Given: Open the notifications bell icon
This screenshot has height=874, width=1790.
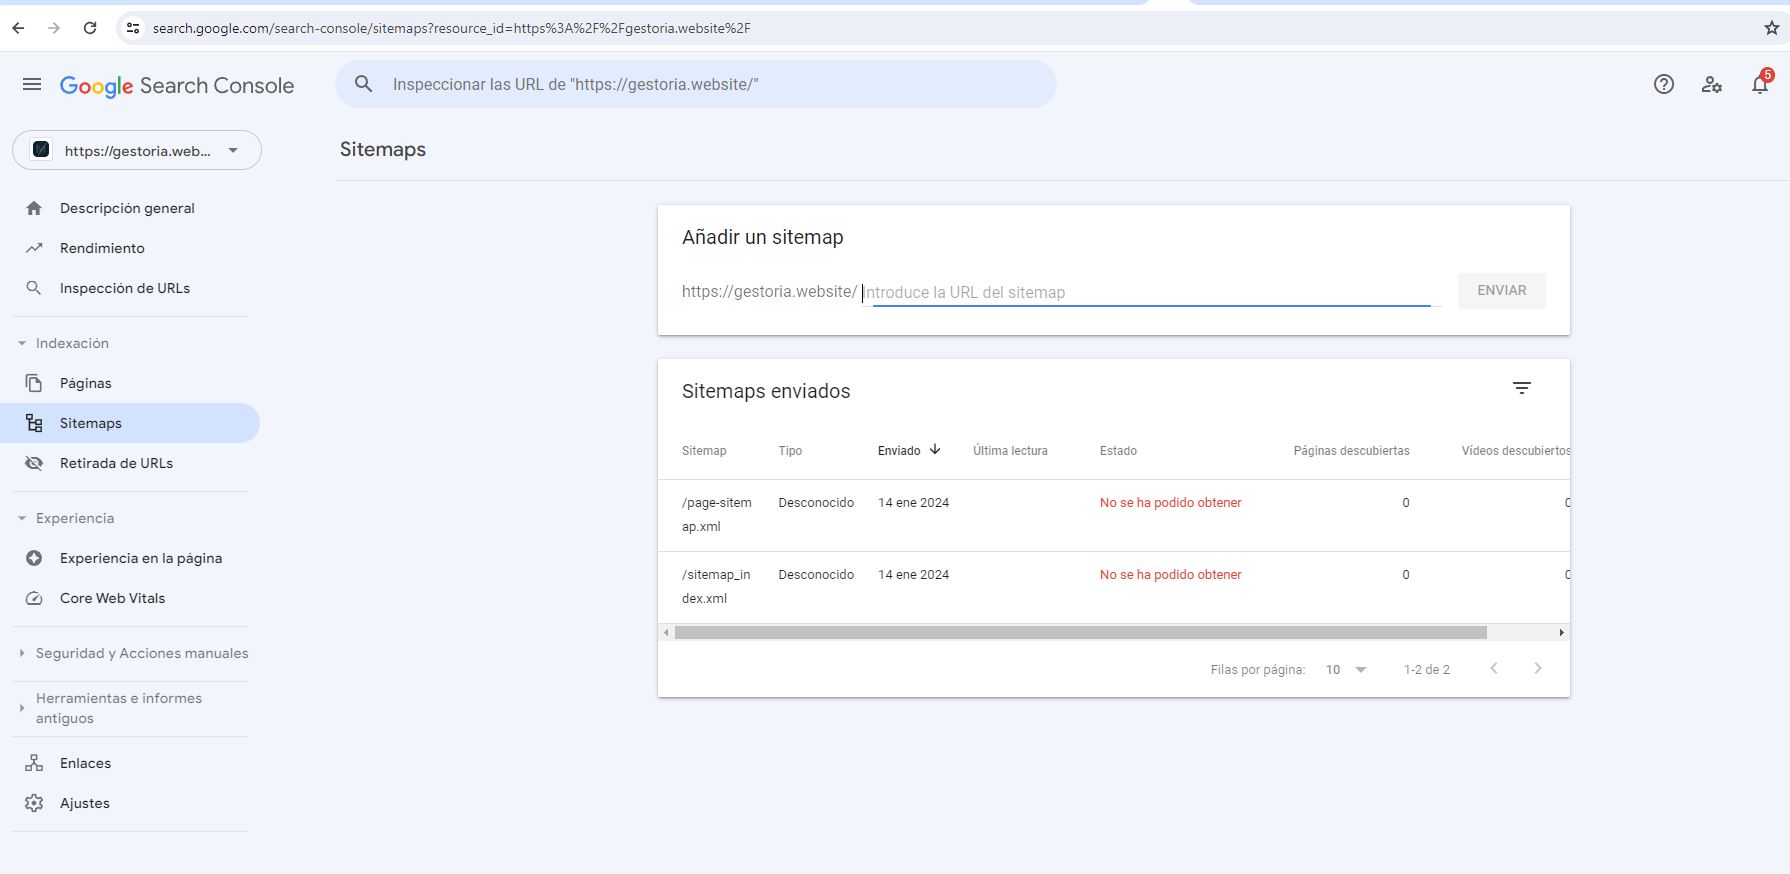Looking at the screenshot, I should pos(1760,84).
